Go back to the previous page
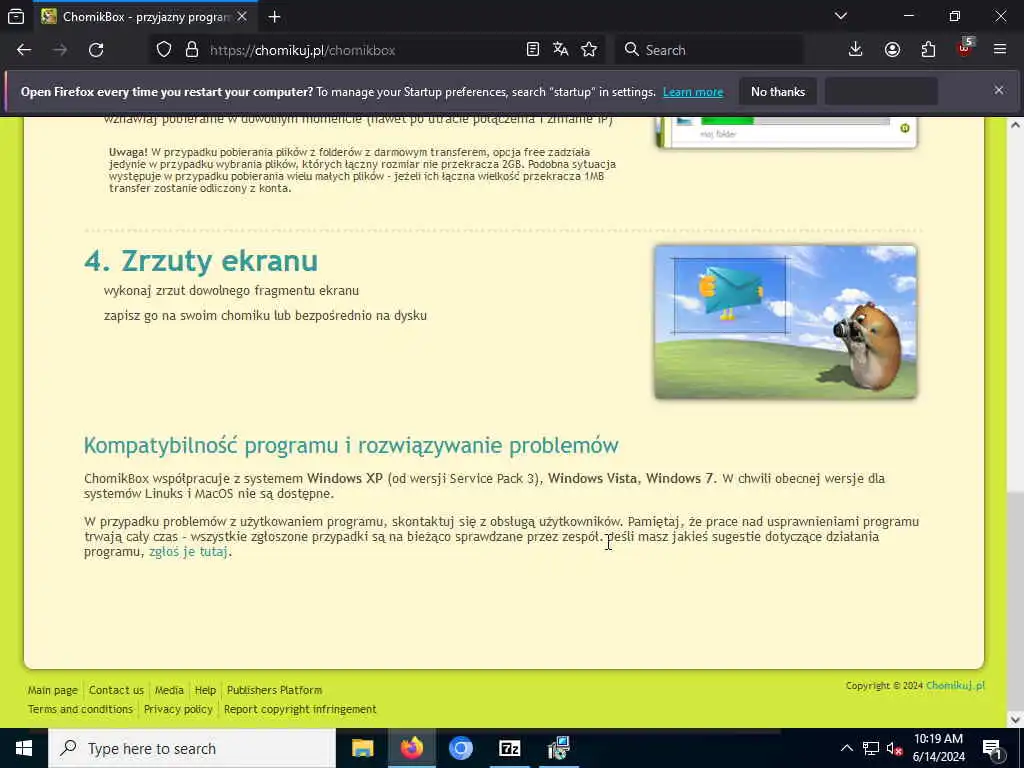The image size is (1024, 768). (x=24, y=50)
